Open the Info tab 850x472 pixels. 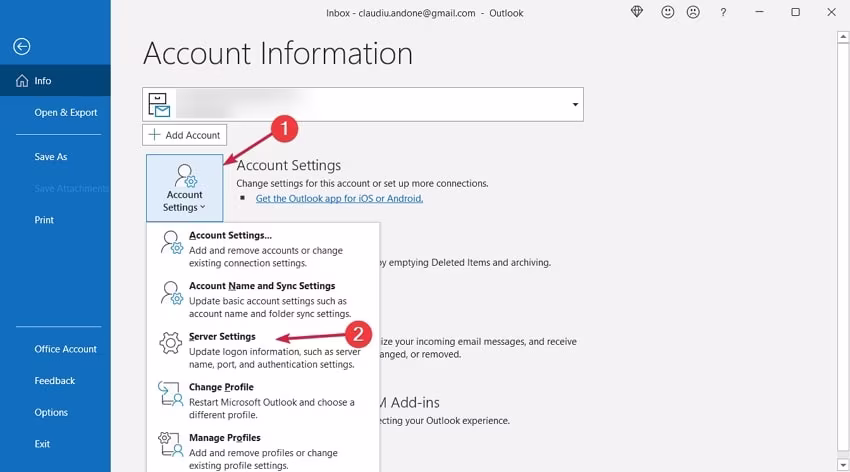tap(55, 81)
